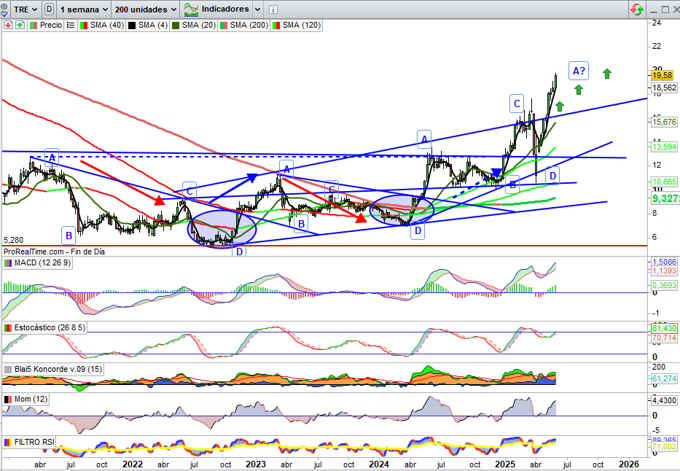Click the SMA (200) color swatch

click(223, 26)
